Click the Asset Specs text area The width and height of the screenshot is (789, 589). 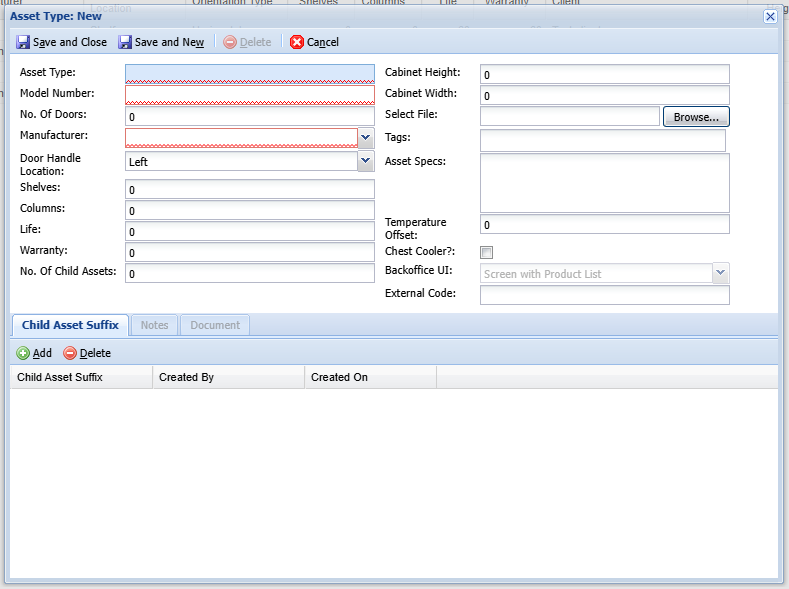coord(604,183)
